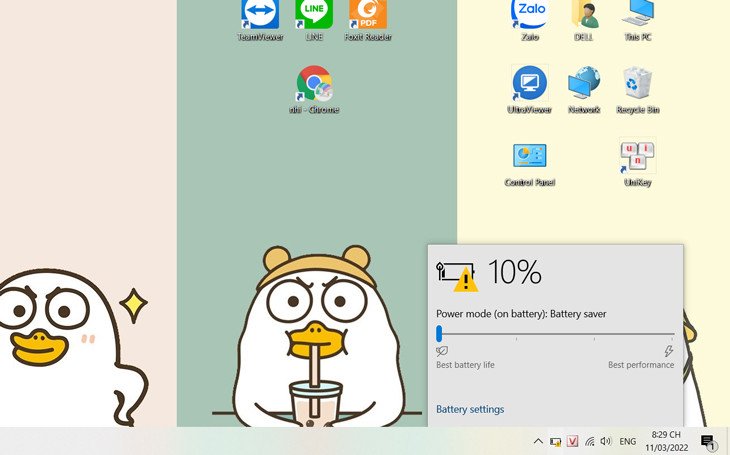Click the power mode slider handle

click(x=439, y=334)
